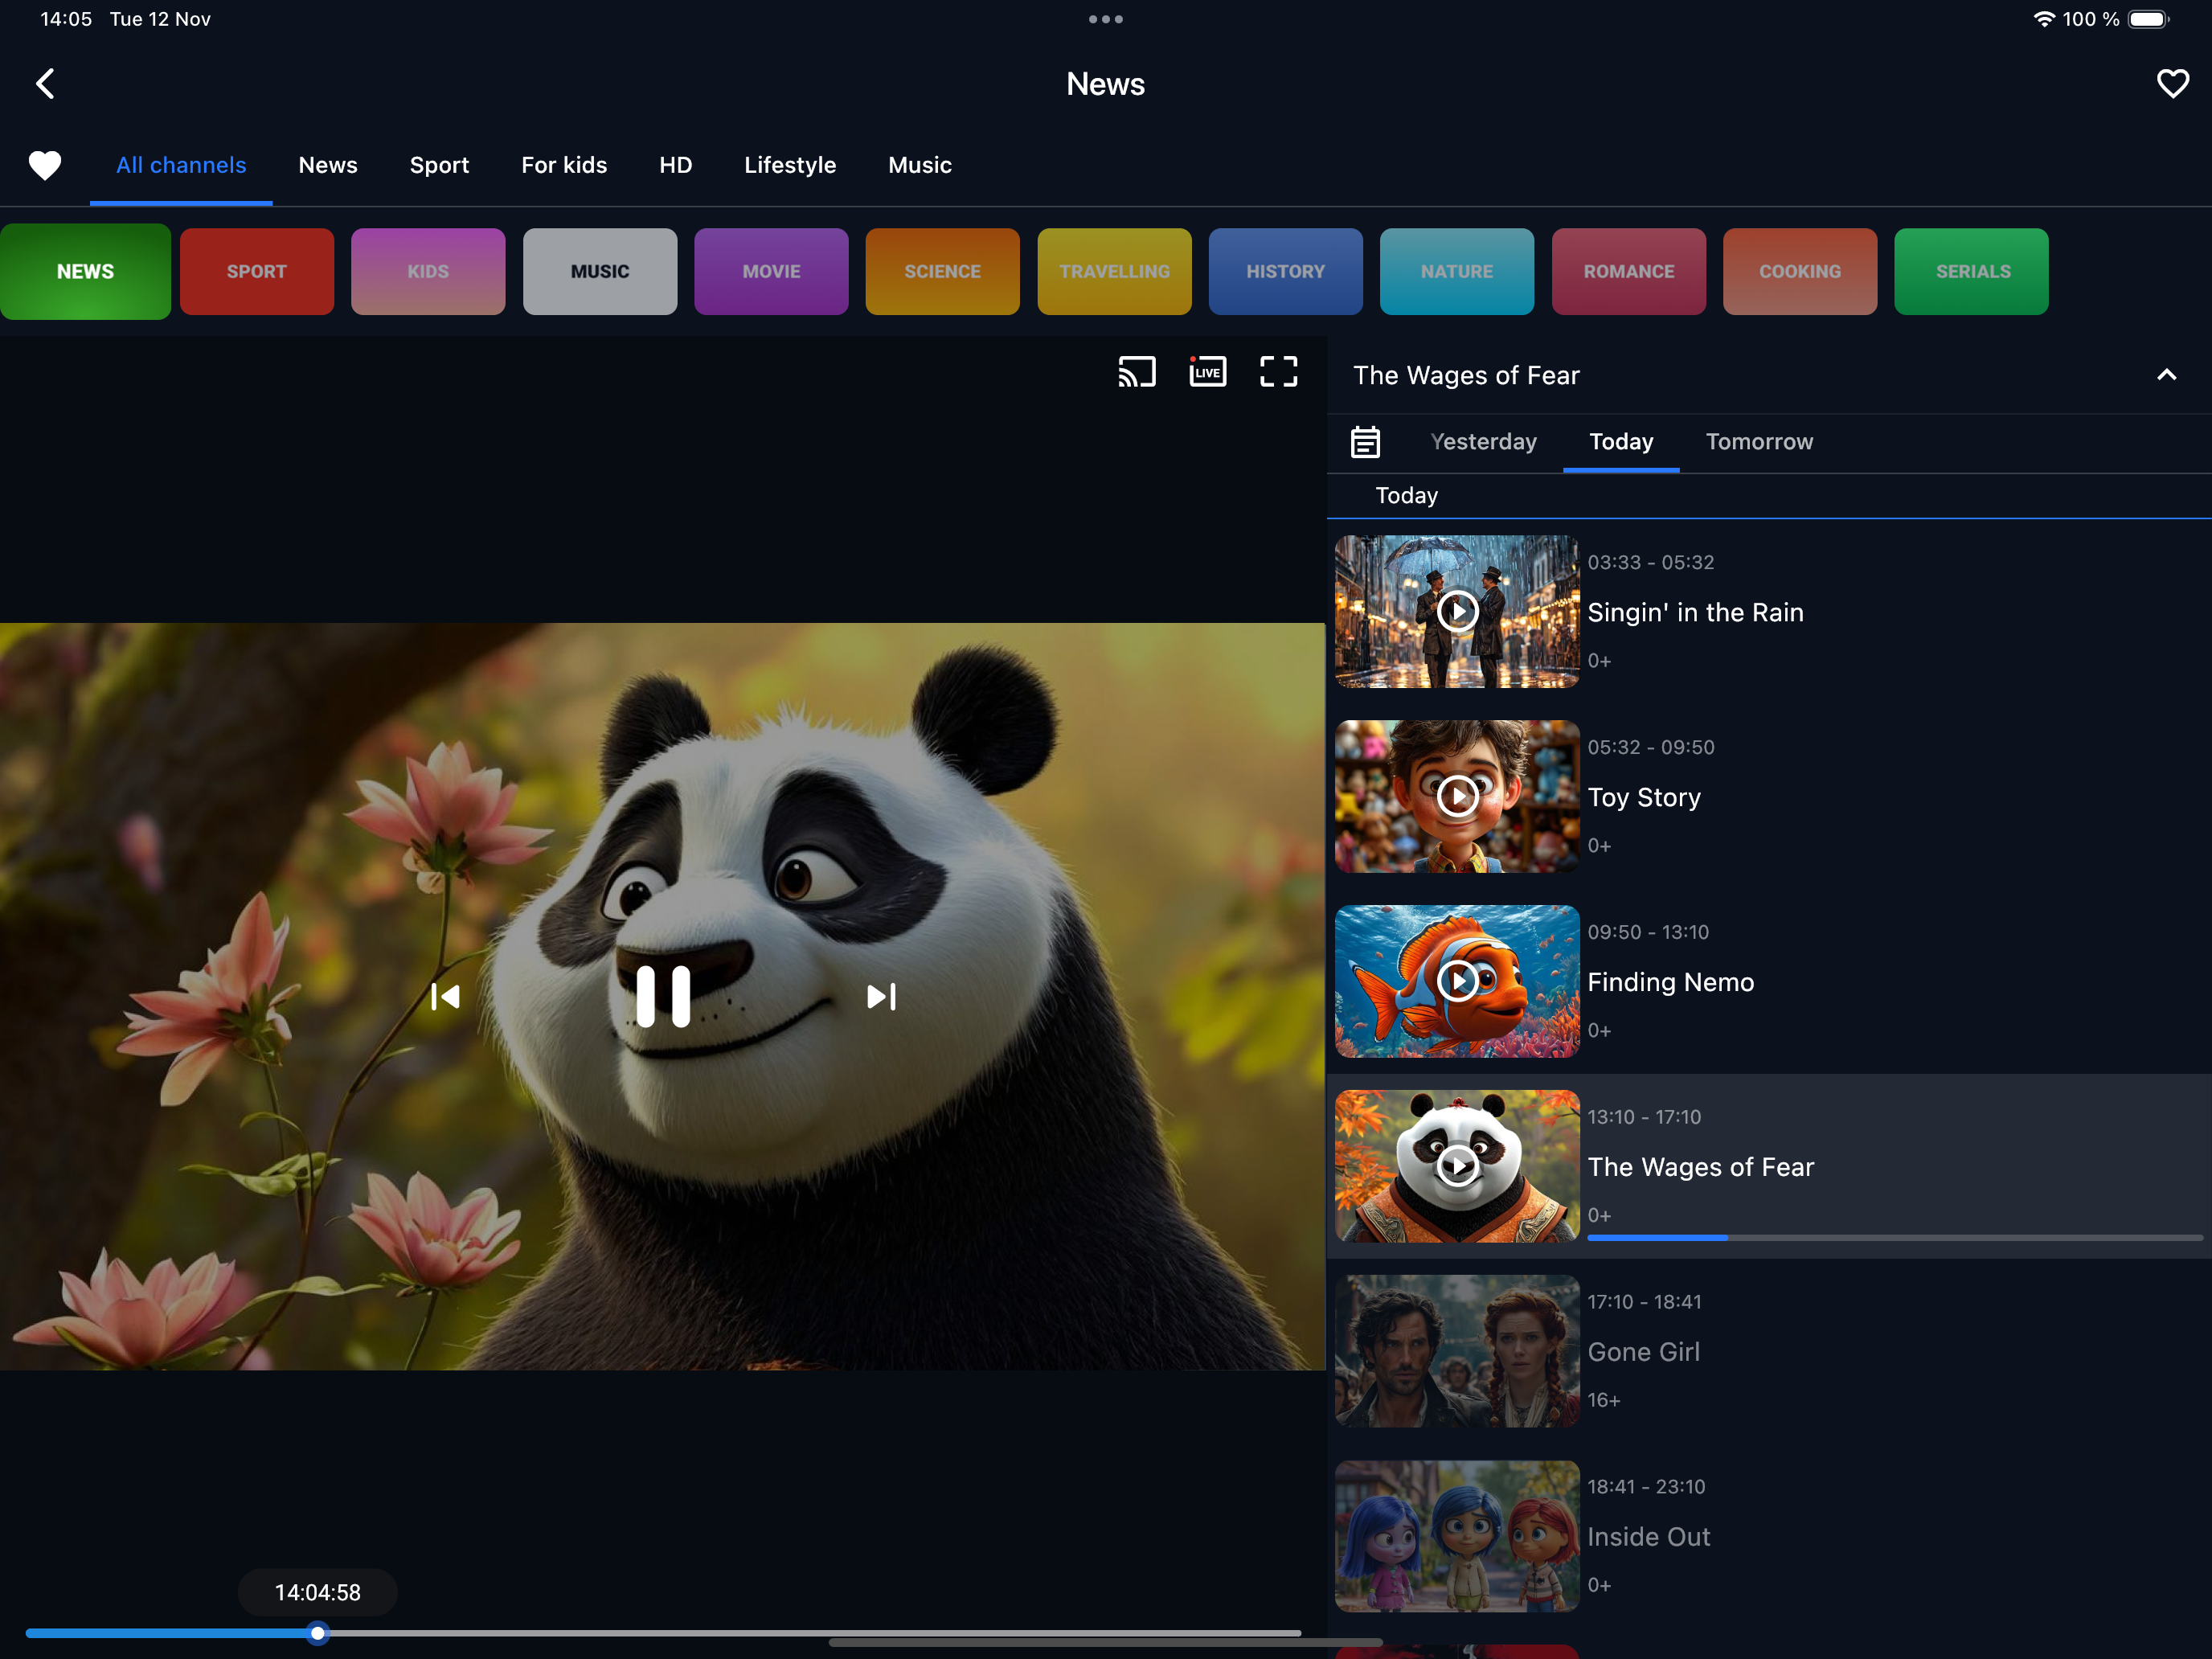Select the red SPORT channel tile
Screen dimensions: 2212x1659
pos(257,272)
